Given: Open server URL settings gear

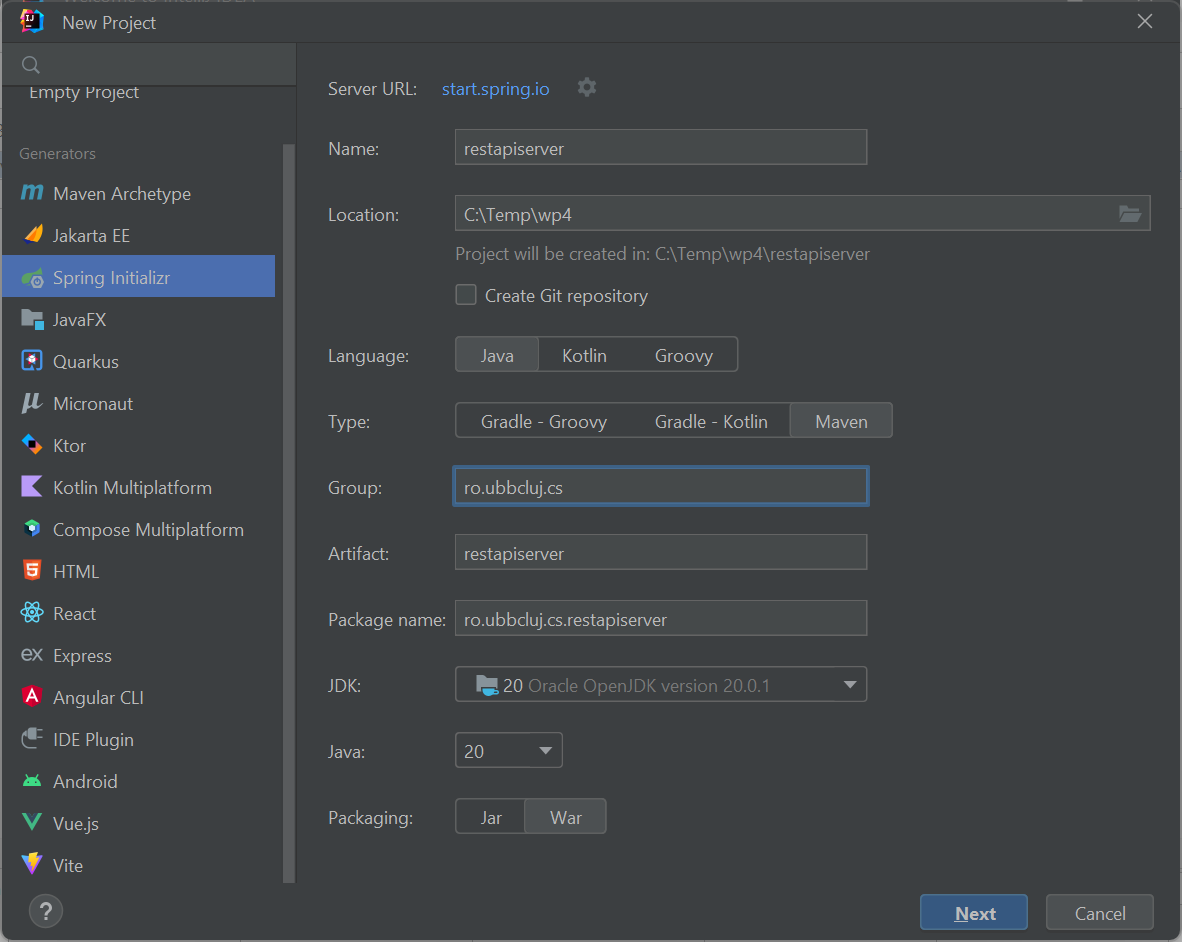Looking at the screenshot, I should tap(586, 87).
